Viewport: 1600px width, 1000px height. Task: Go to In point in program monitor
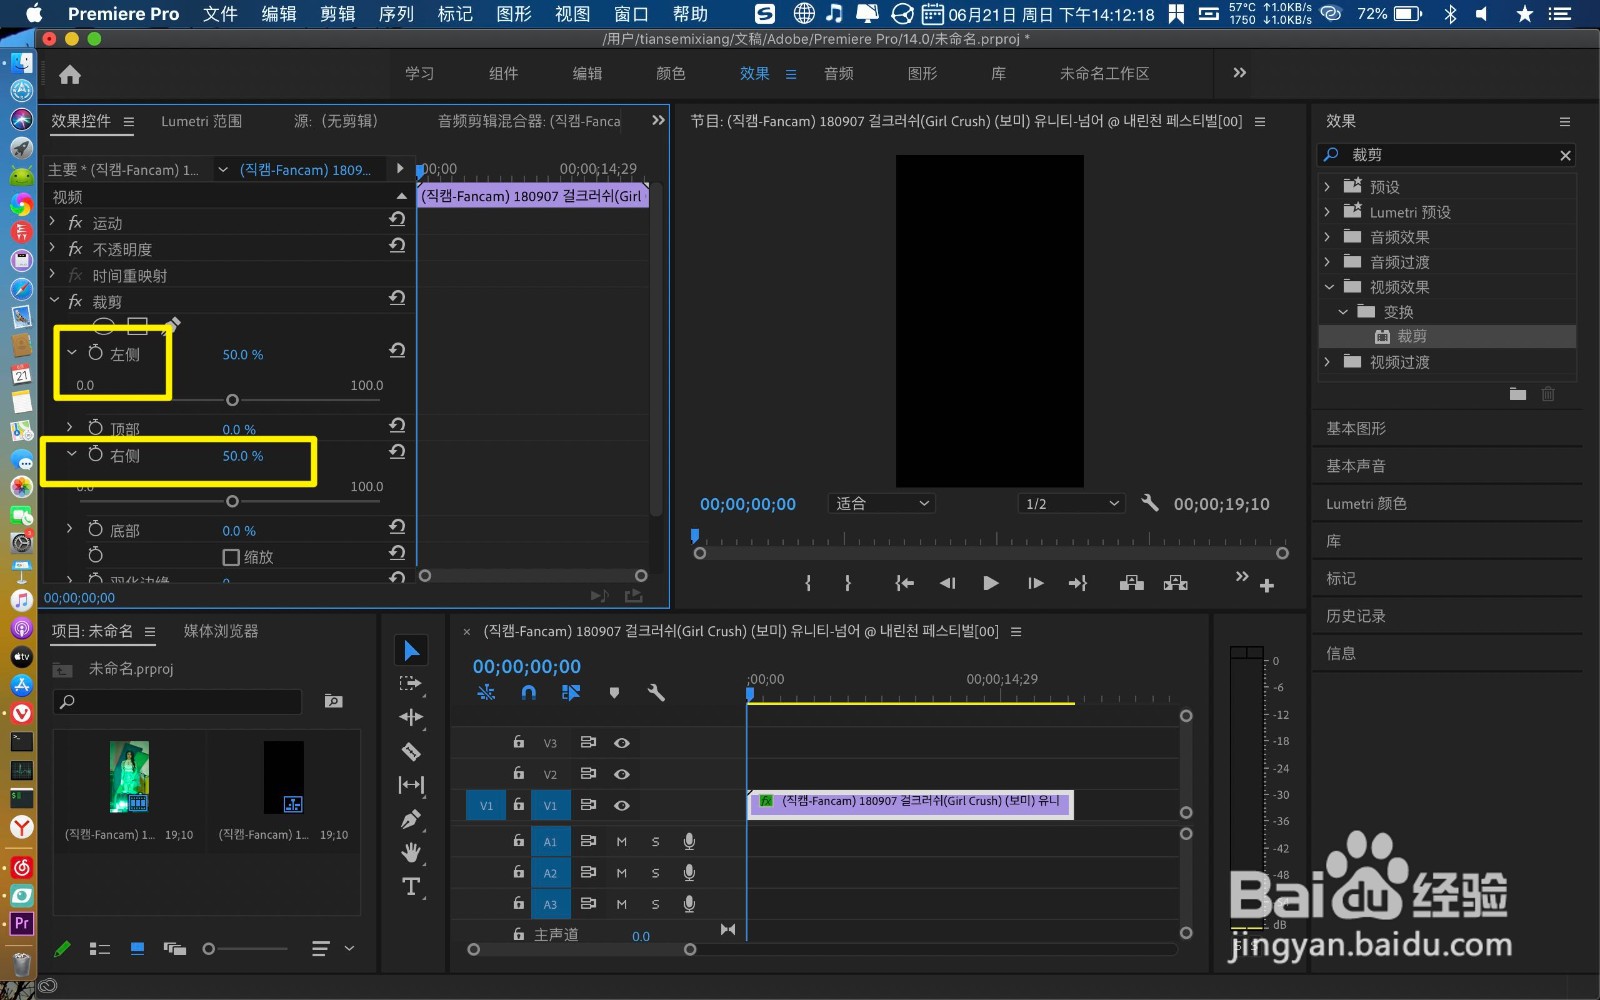pyautogui.click(x=904, y=583)
